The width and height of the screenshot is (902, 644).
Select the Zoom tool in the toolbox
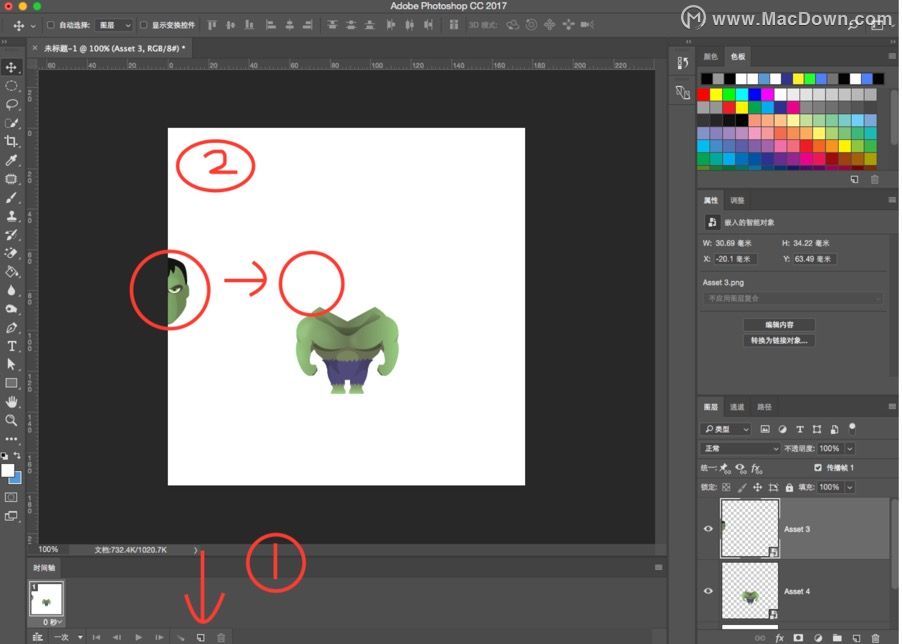pyautogui.click(x=11, y=420)
